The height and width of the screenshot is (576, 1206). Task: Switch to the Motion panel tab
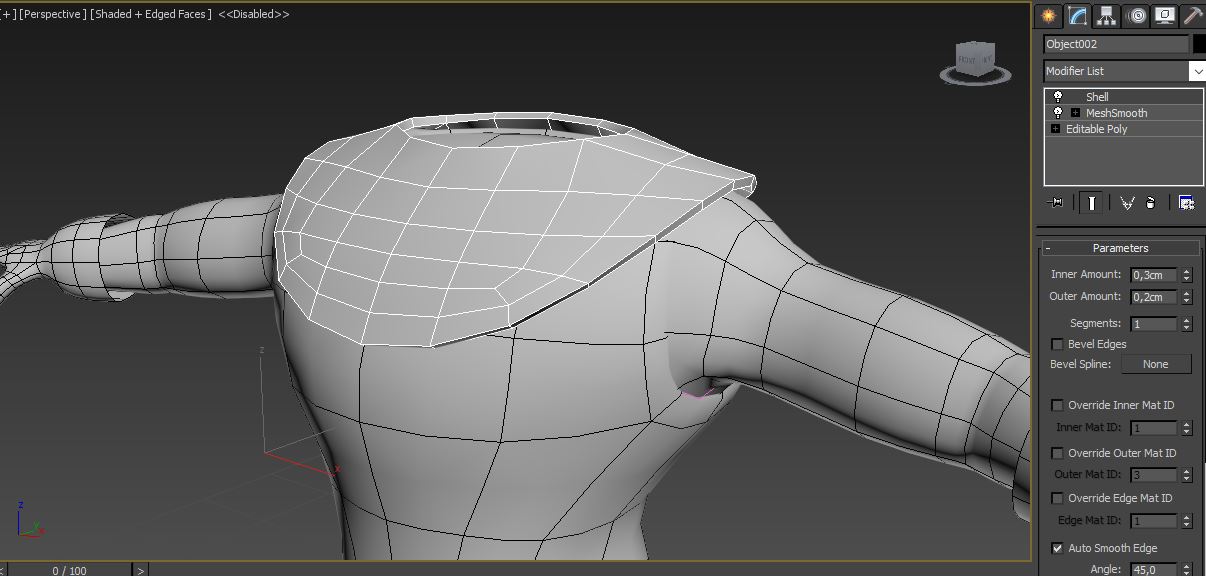click(x=1135, y=15)
